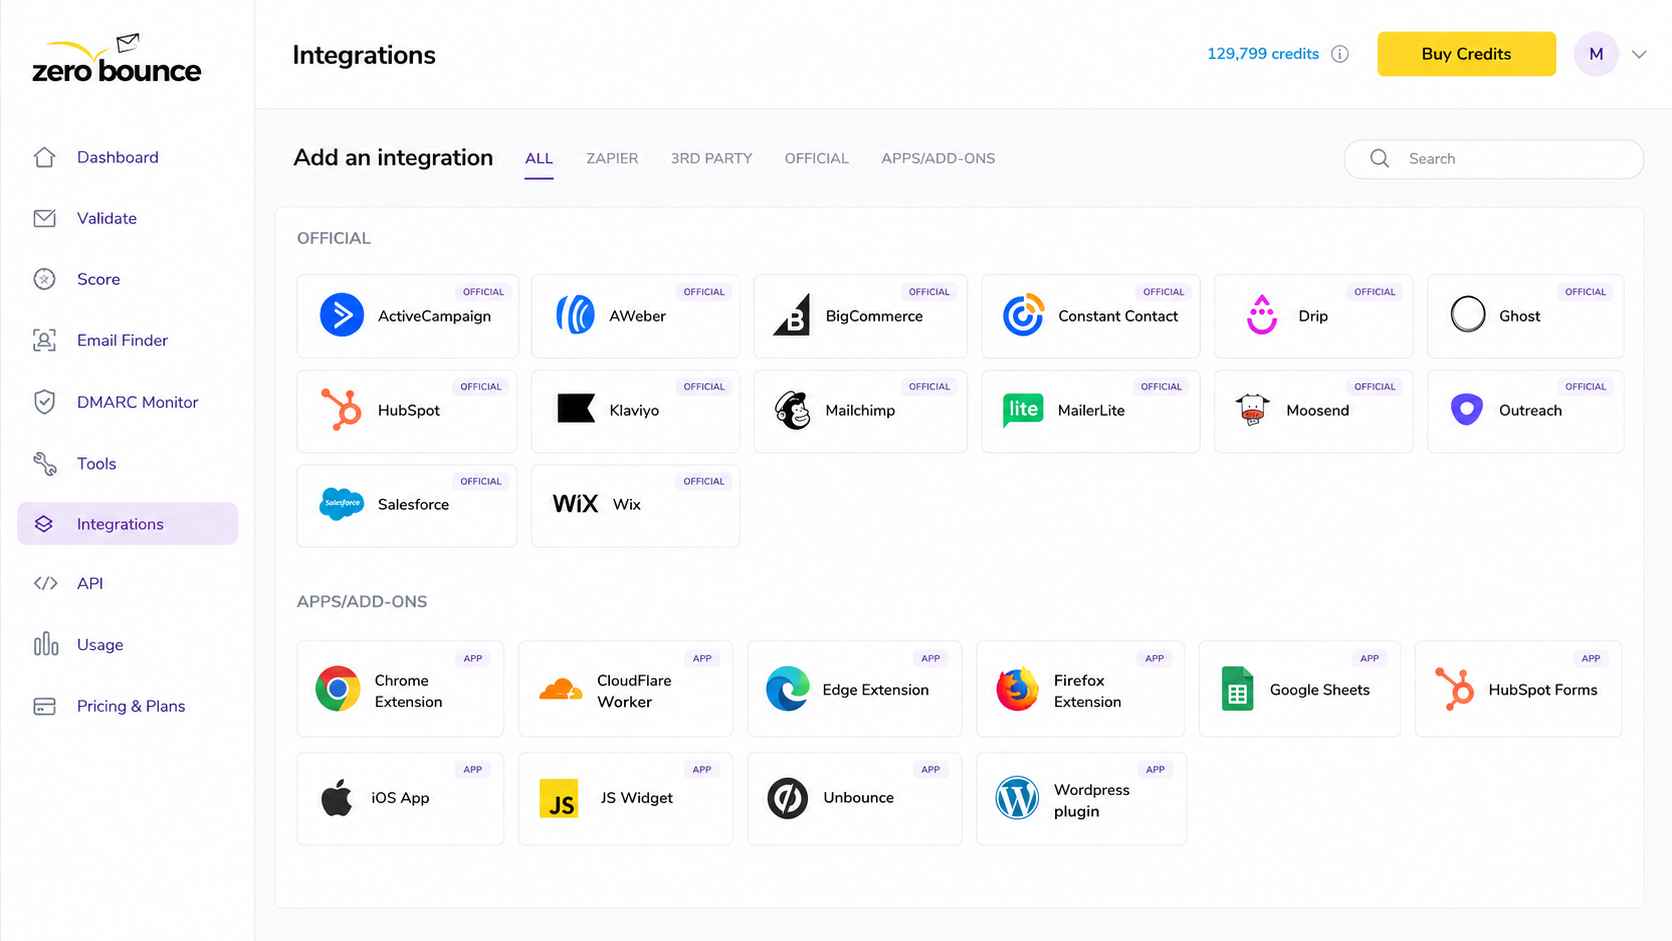Image resolution: width=1672 pixels, height=941 pixels.
Task: Open the Unbounce app card
Action: coord(854,798)
